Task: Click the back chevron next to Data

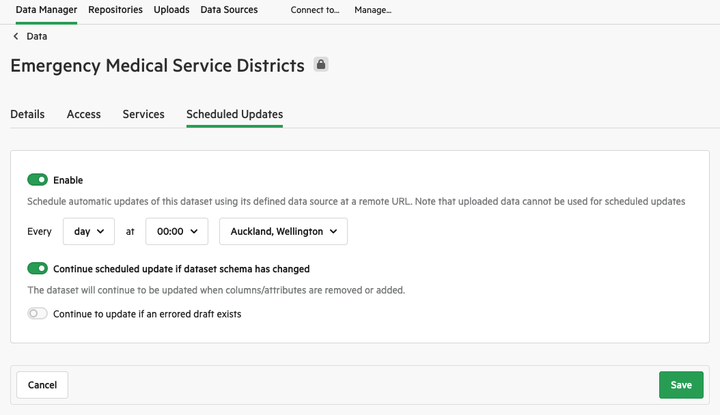Action: click(x=16, y=36)
